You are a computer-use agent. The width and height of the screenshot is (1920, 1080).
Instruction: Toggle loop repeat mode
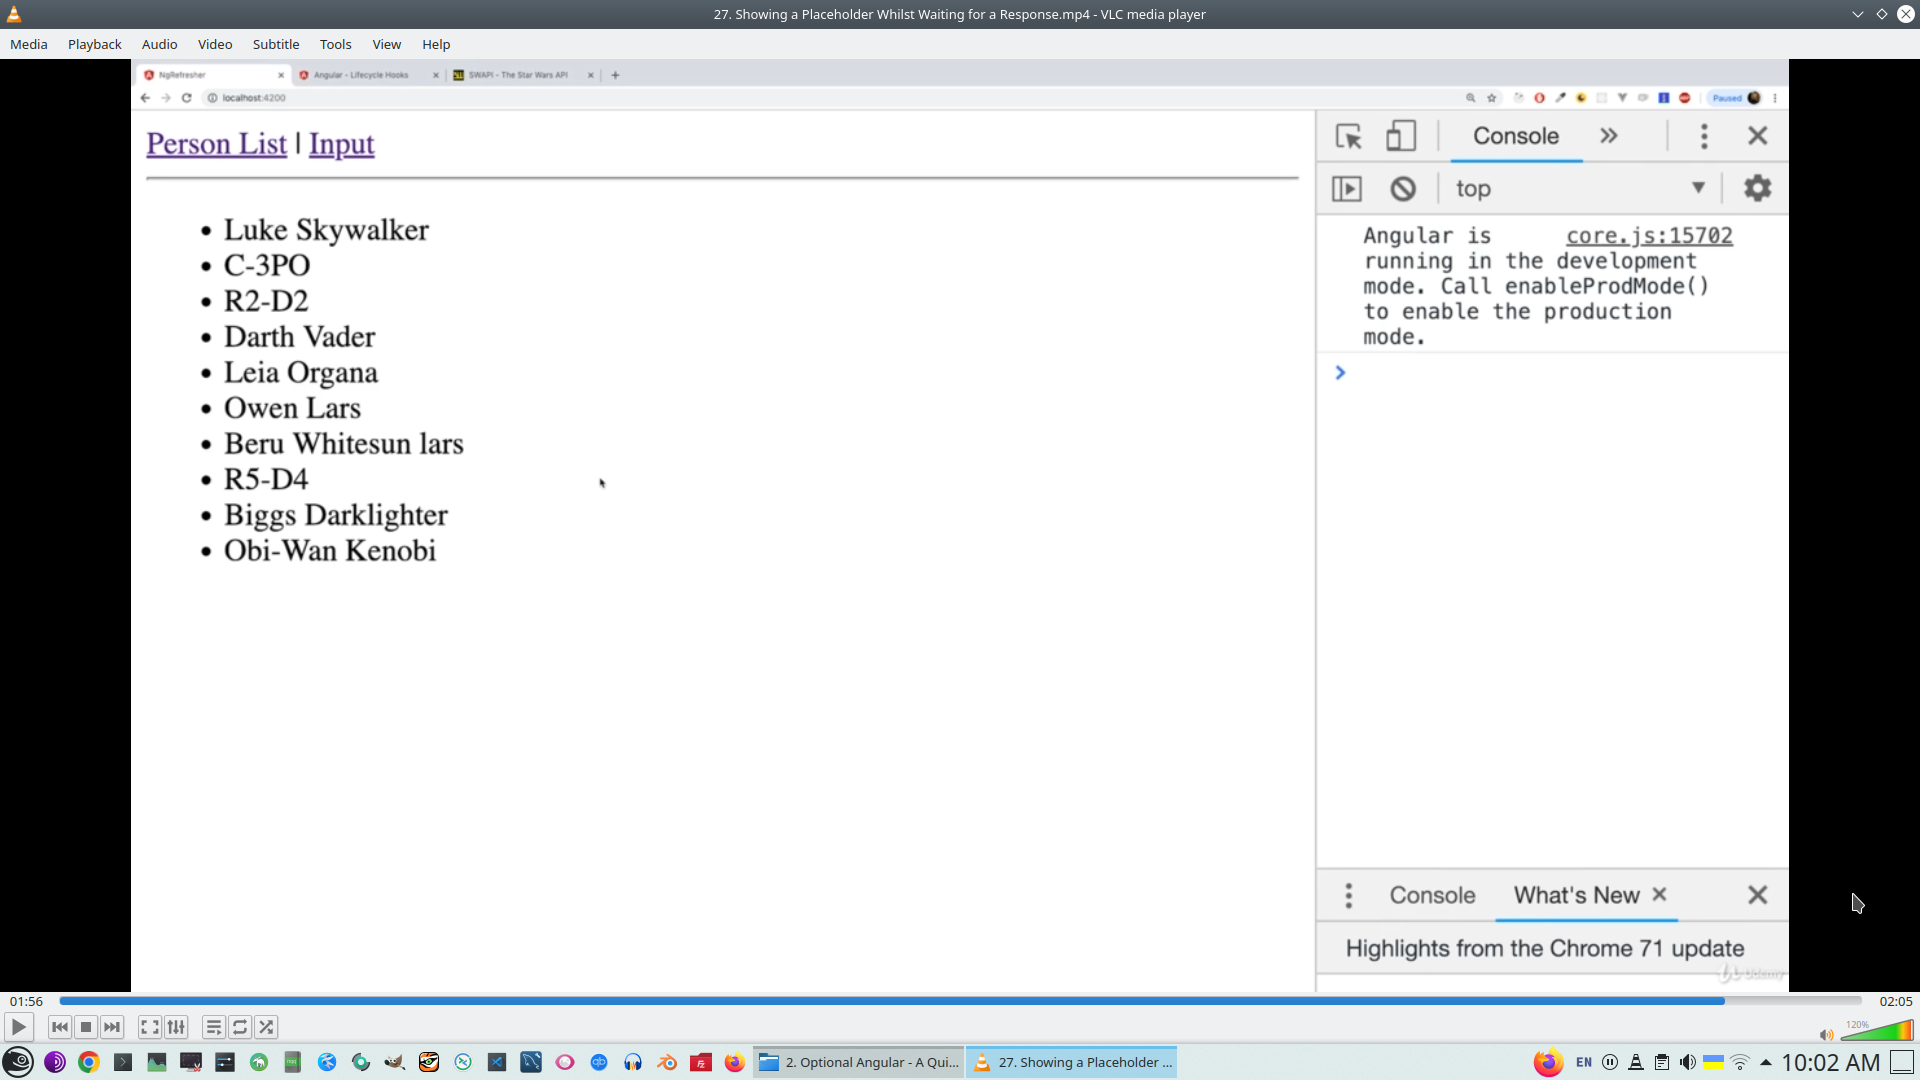(240, 1027)
